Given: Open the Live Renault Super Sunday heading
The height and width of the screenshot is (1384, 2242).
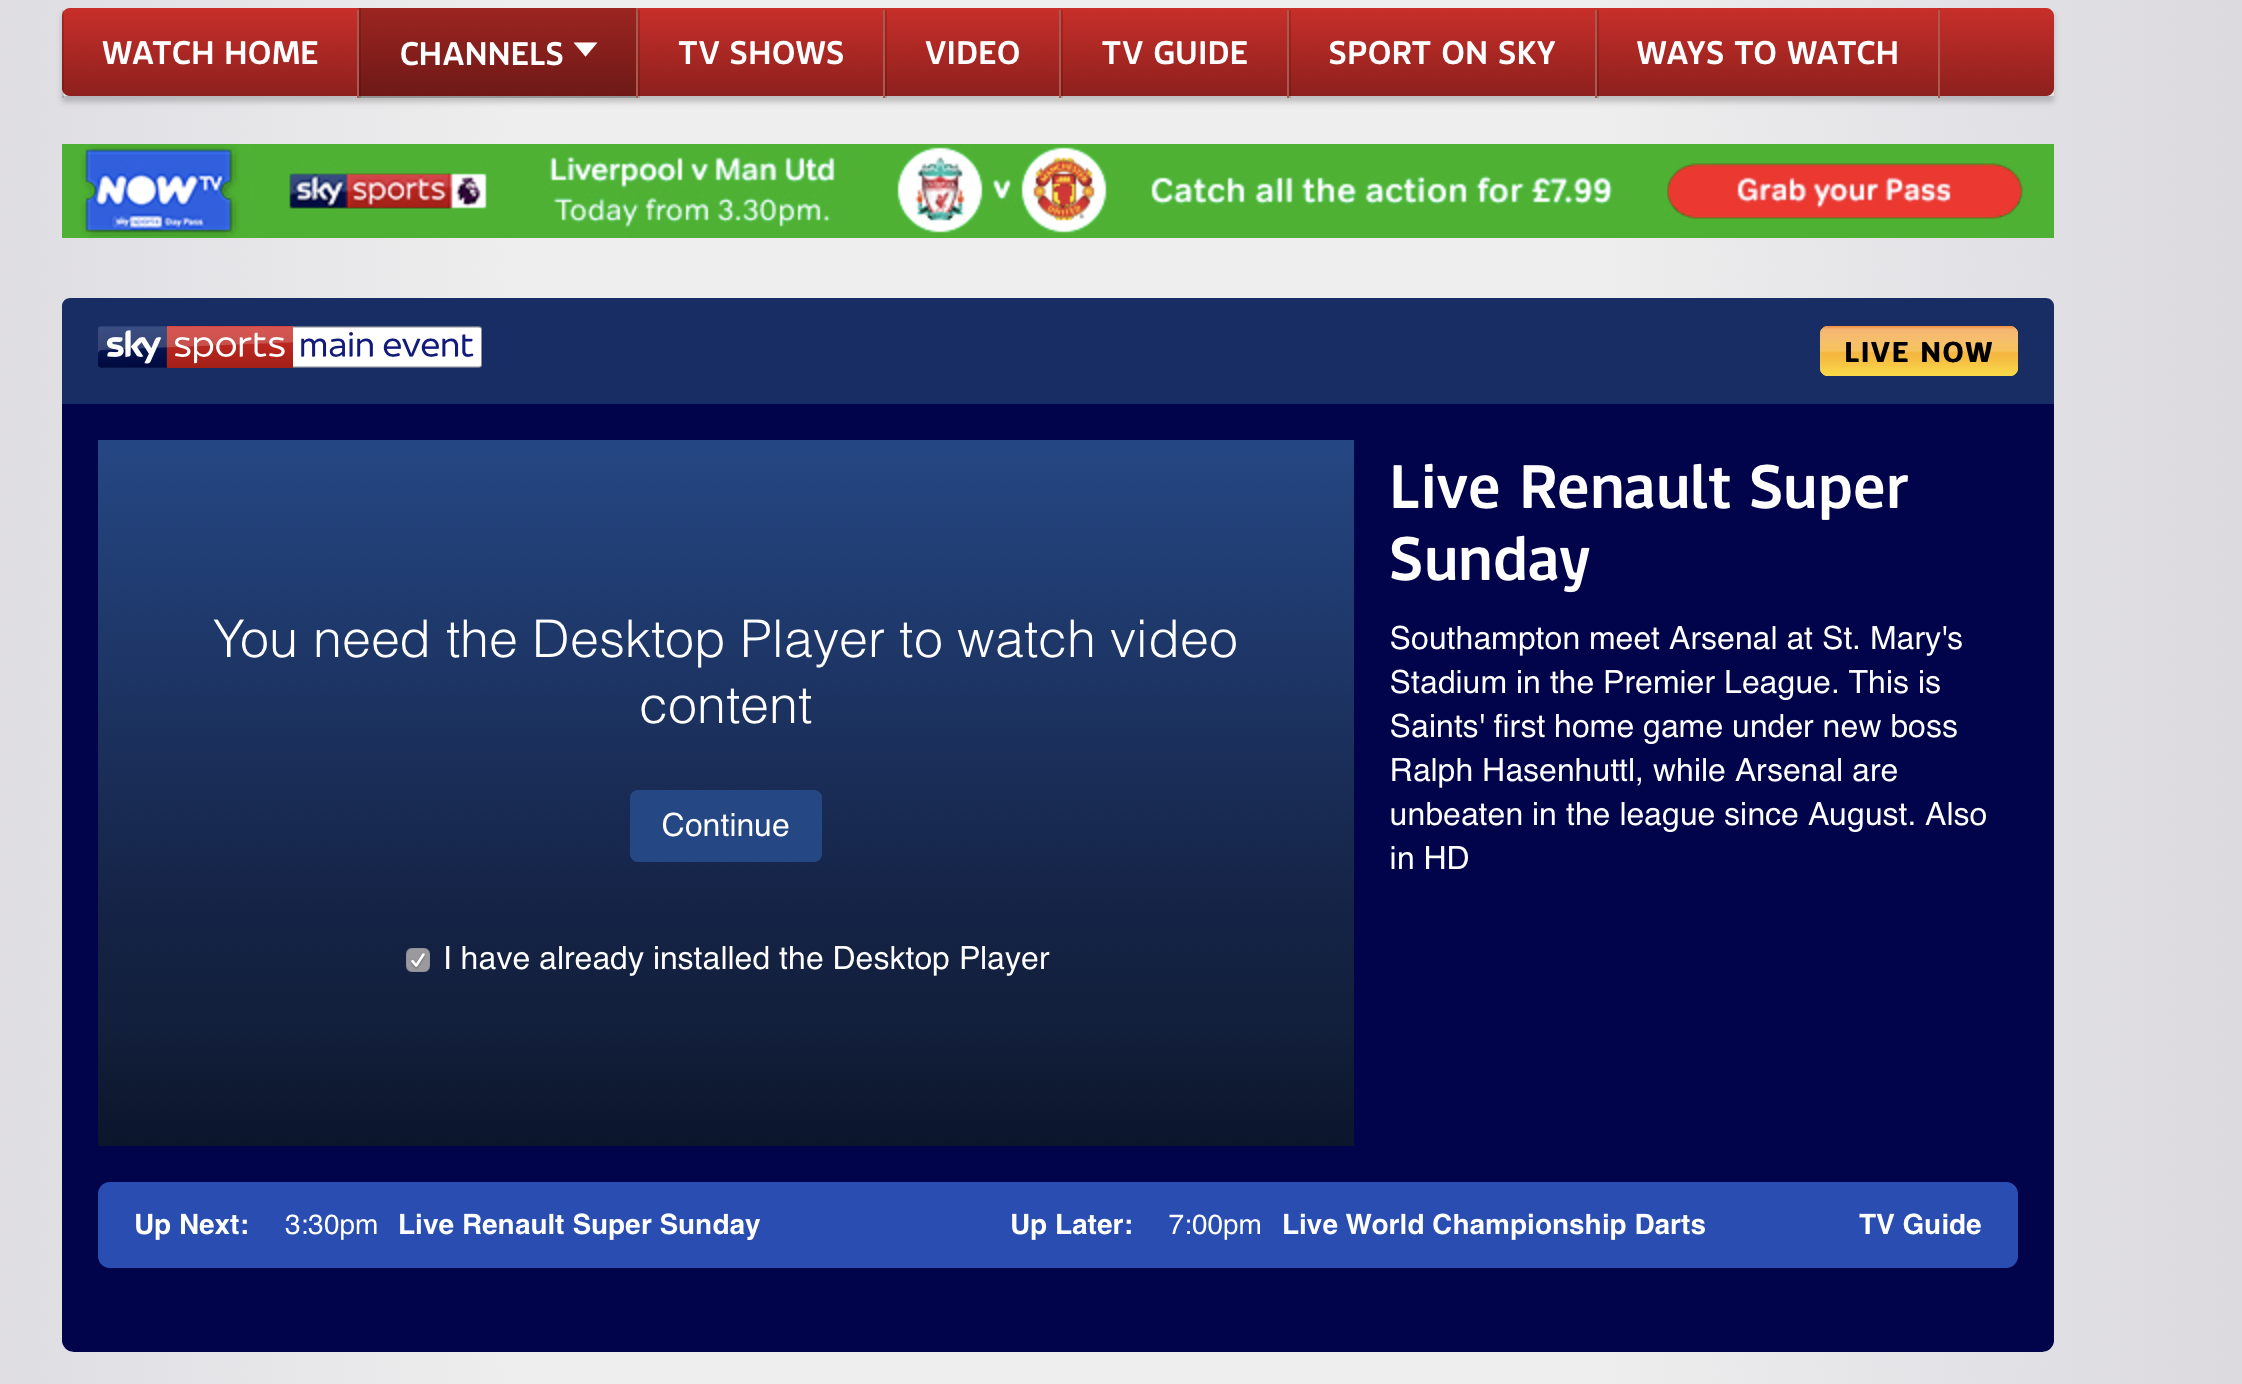Looking at the screenshot, I should [1649, 523].
